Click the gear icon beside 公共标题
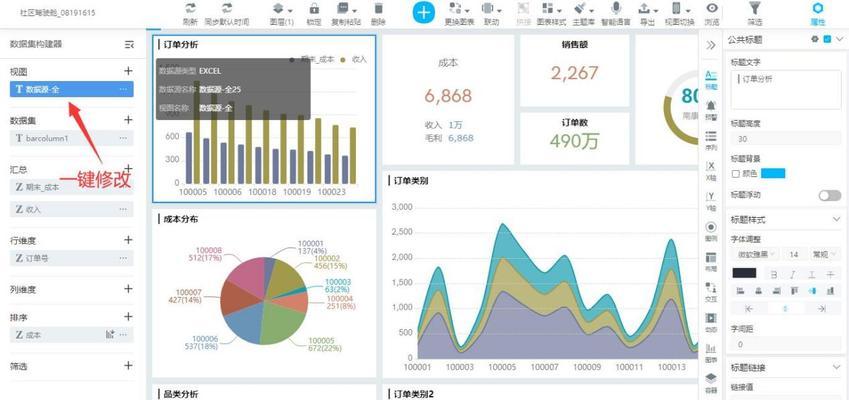This screenshot has width=849, height=400. [x=814, y=39]
